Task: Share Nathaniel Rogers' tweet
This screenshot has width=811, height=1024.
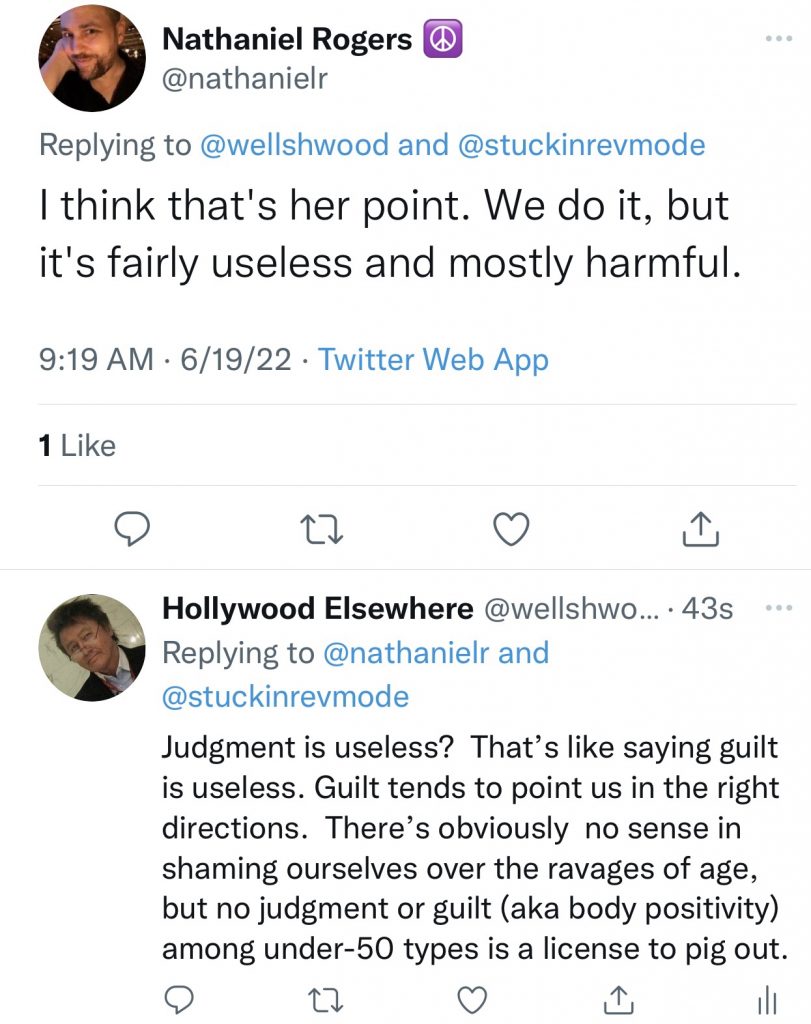Action: pos(701,529)
